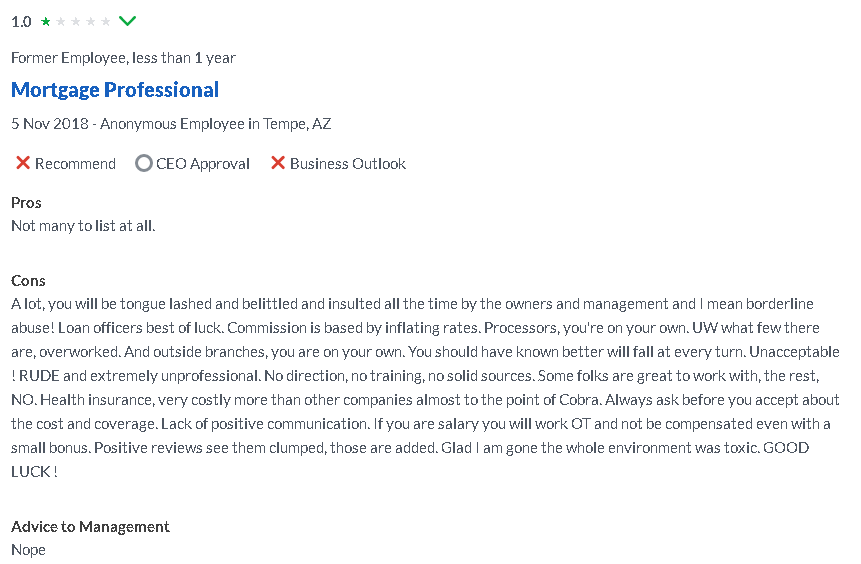Image resolution: width=861 pixels, height=564 pixels.
Task: Expand the green rating details chevron
Action: click(x=127, y=21)
